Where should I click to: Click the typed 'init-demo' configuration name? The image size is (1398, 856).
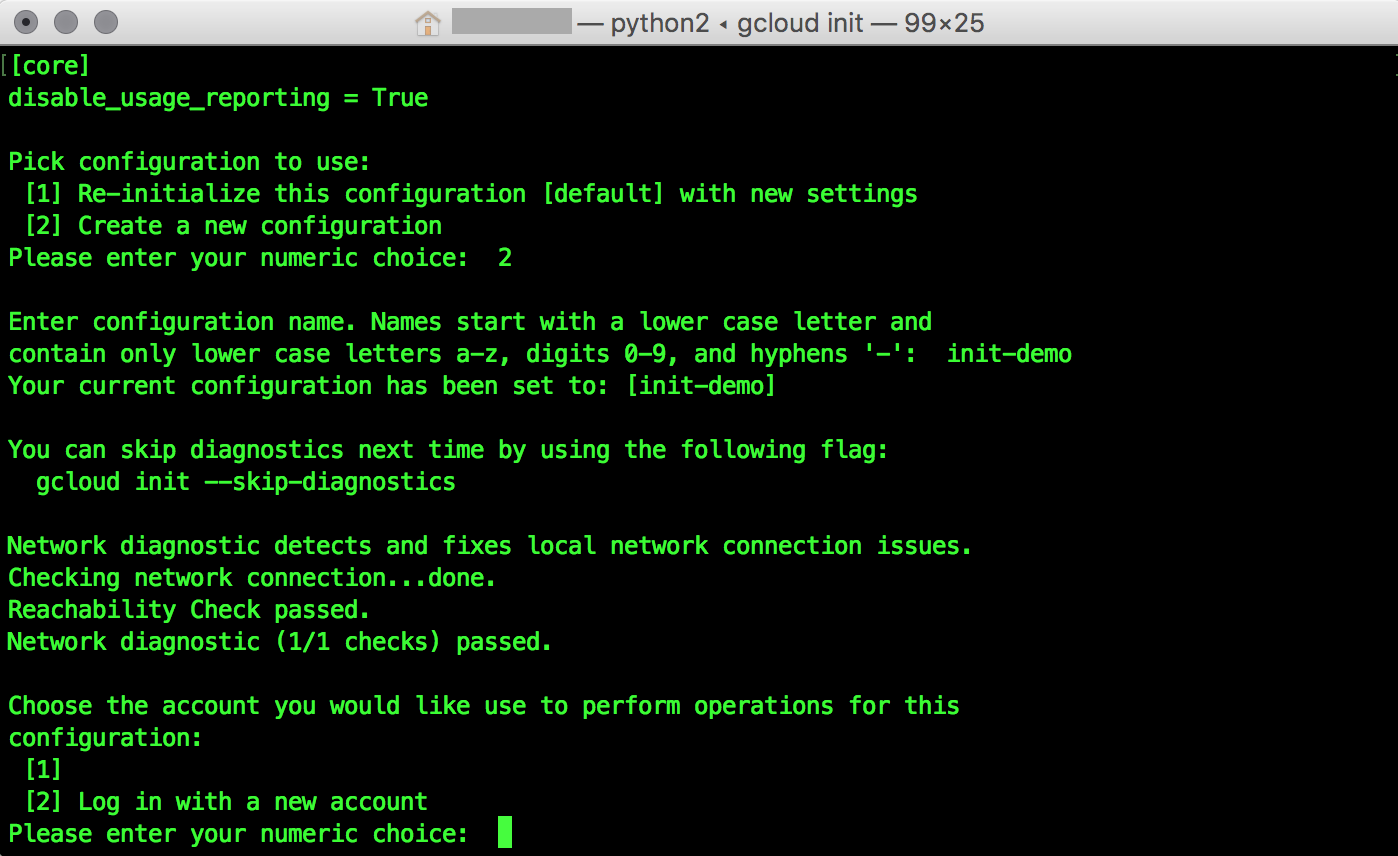(x=1010, y=353)
